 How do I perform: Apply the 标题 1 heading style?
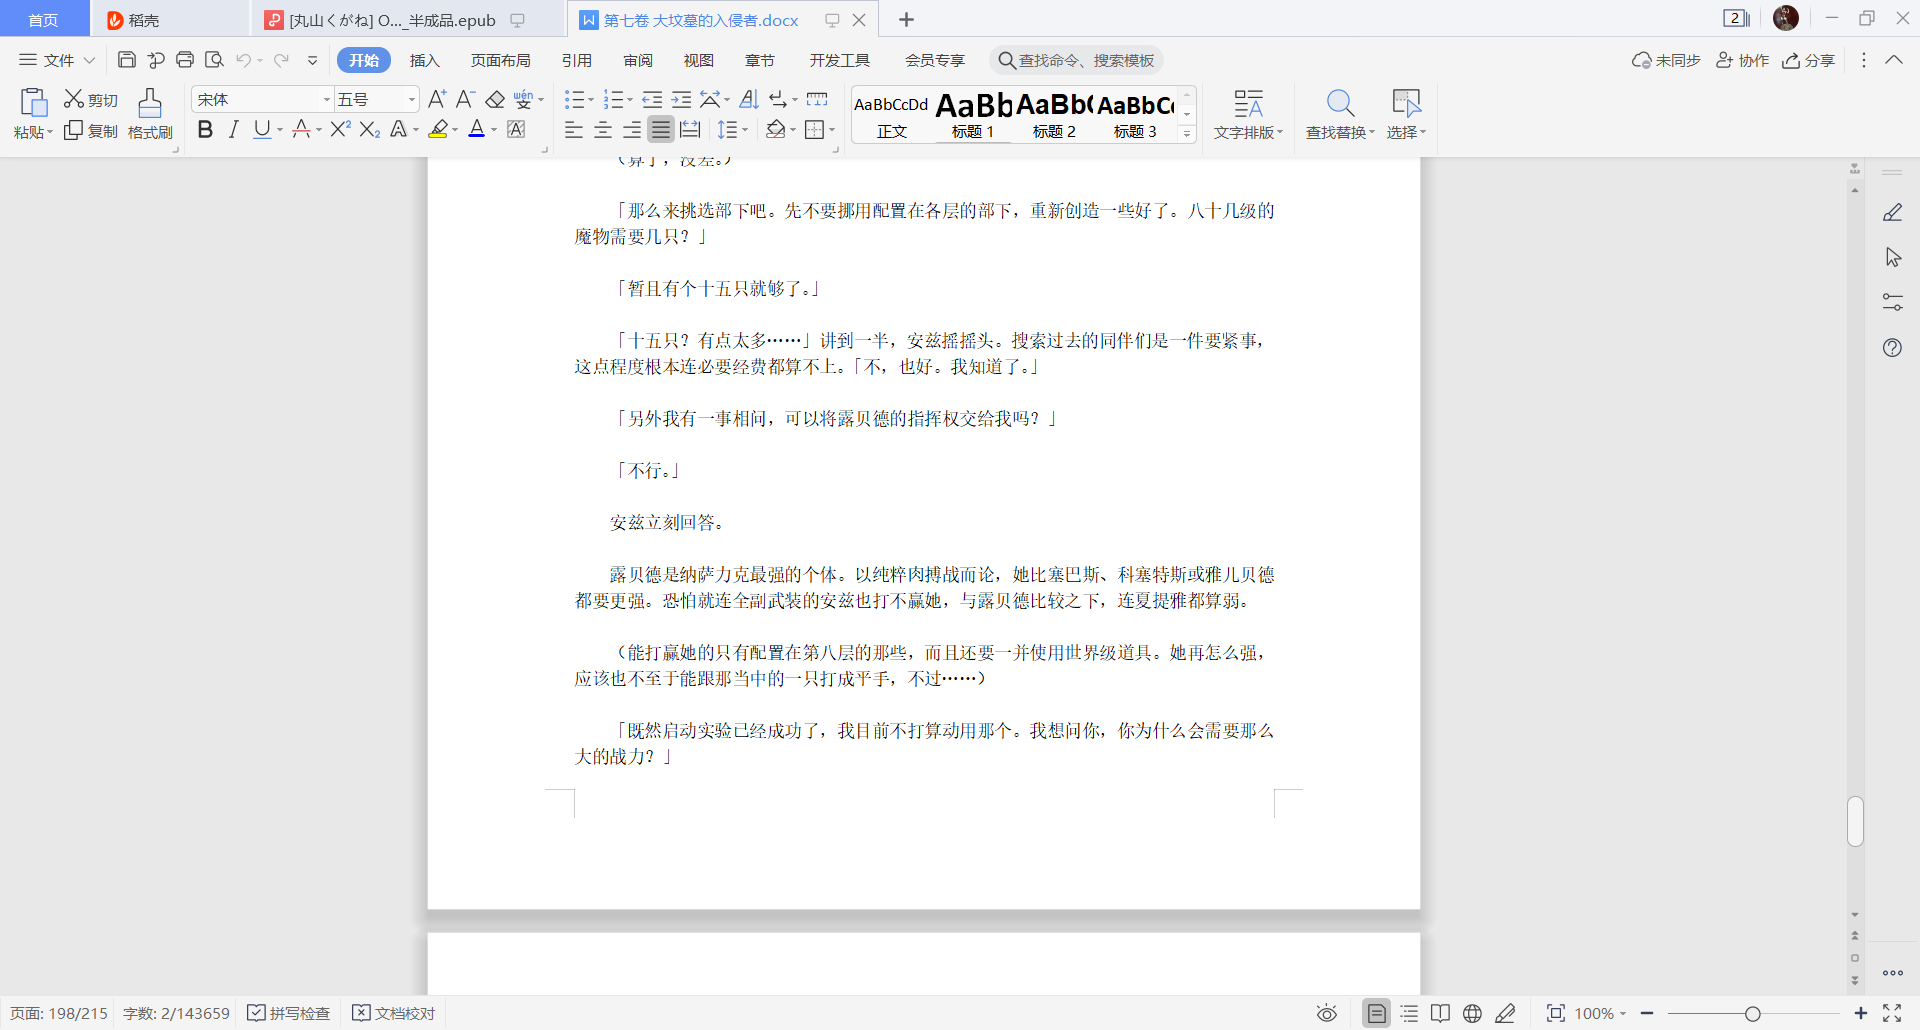(974, 115)
